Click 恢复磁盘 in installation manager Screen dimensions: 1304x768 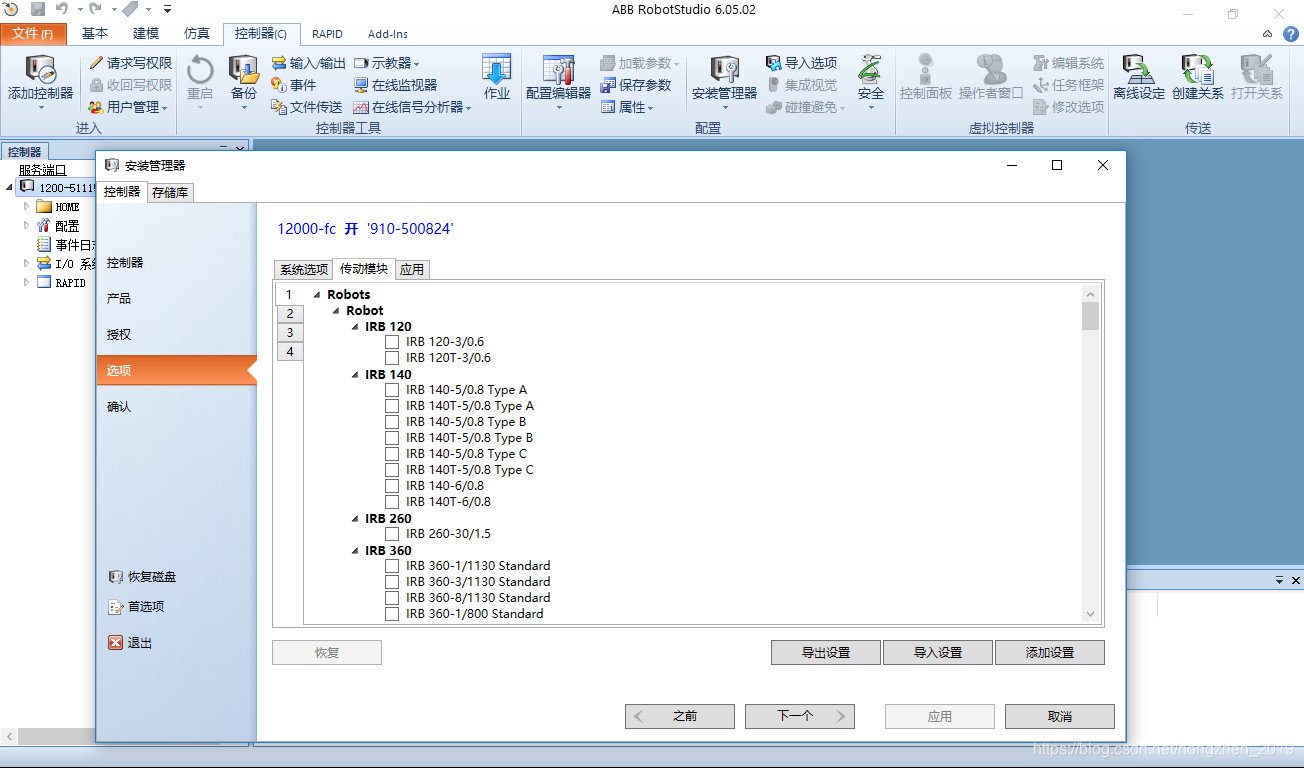(x=142, y=577)
